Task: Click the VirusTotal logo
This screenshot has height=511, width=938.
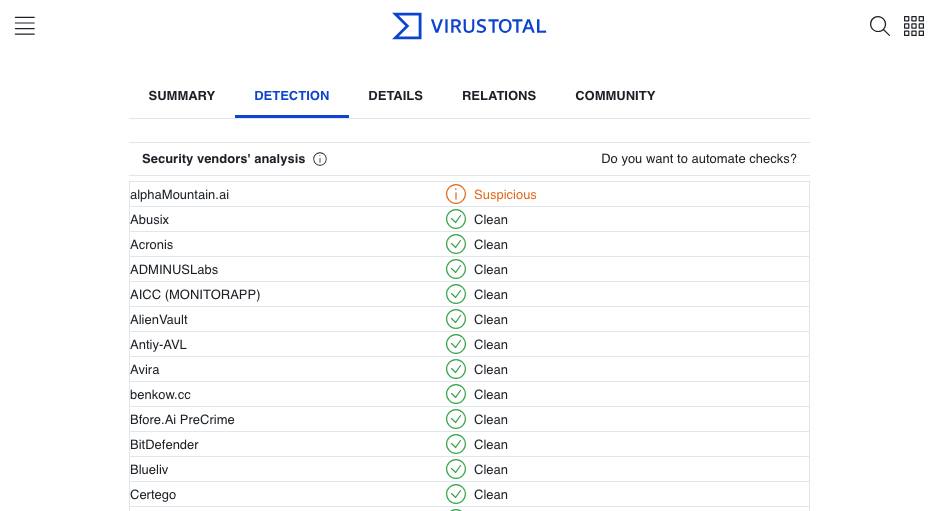Action: tap(469, 26)
